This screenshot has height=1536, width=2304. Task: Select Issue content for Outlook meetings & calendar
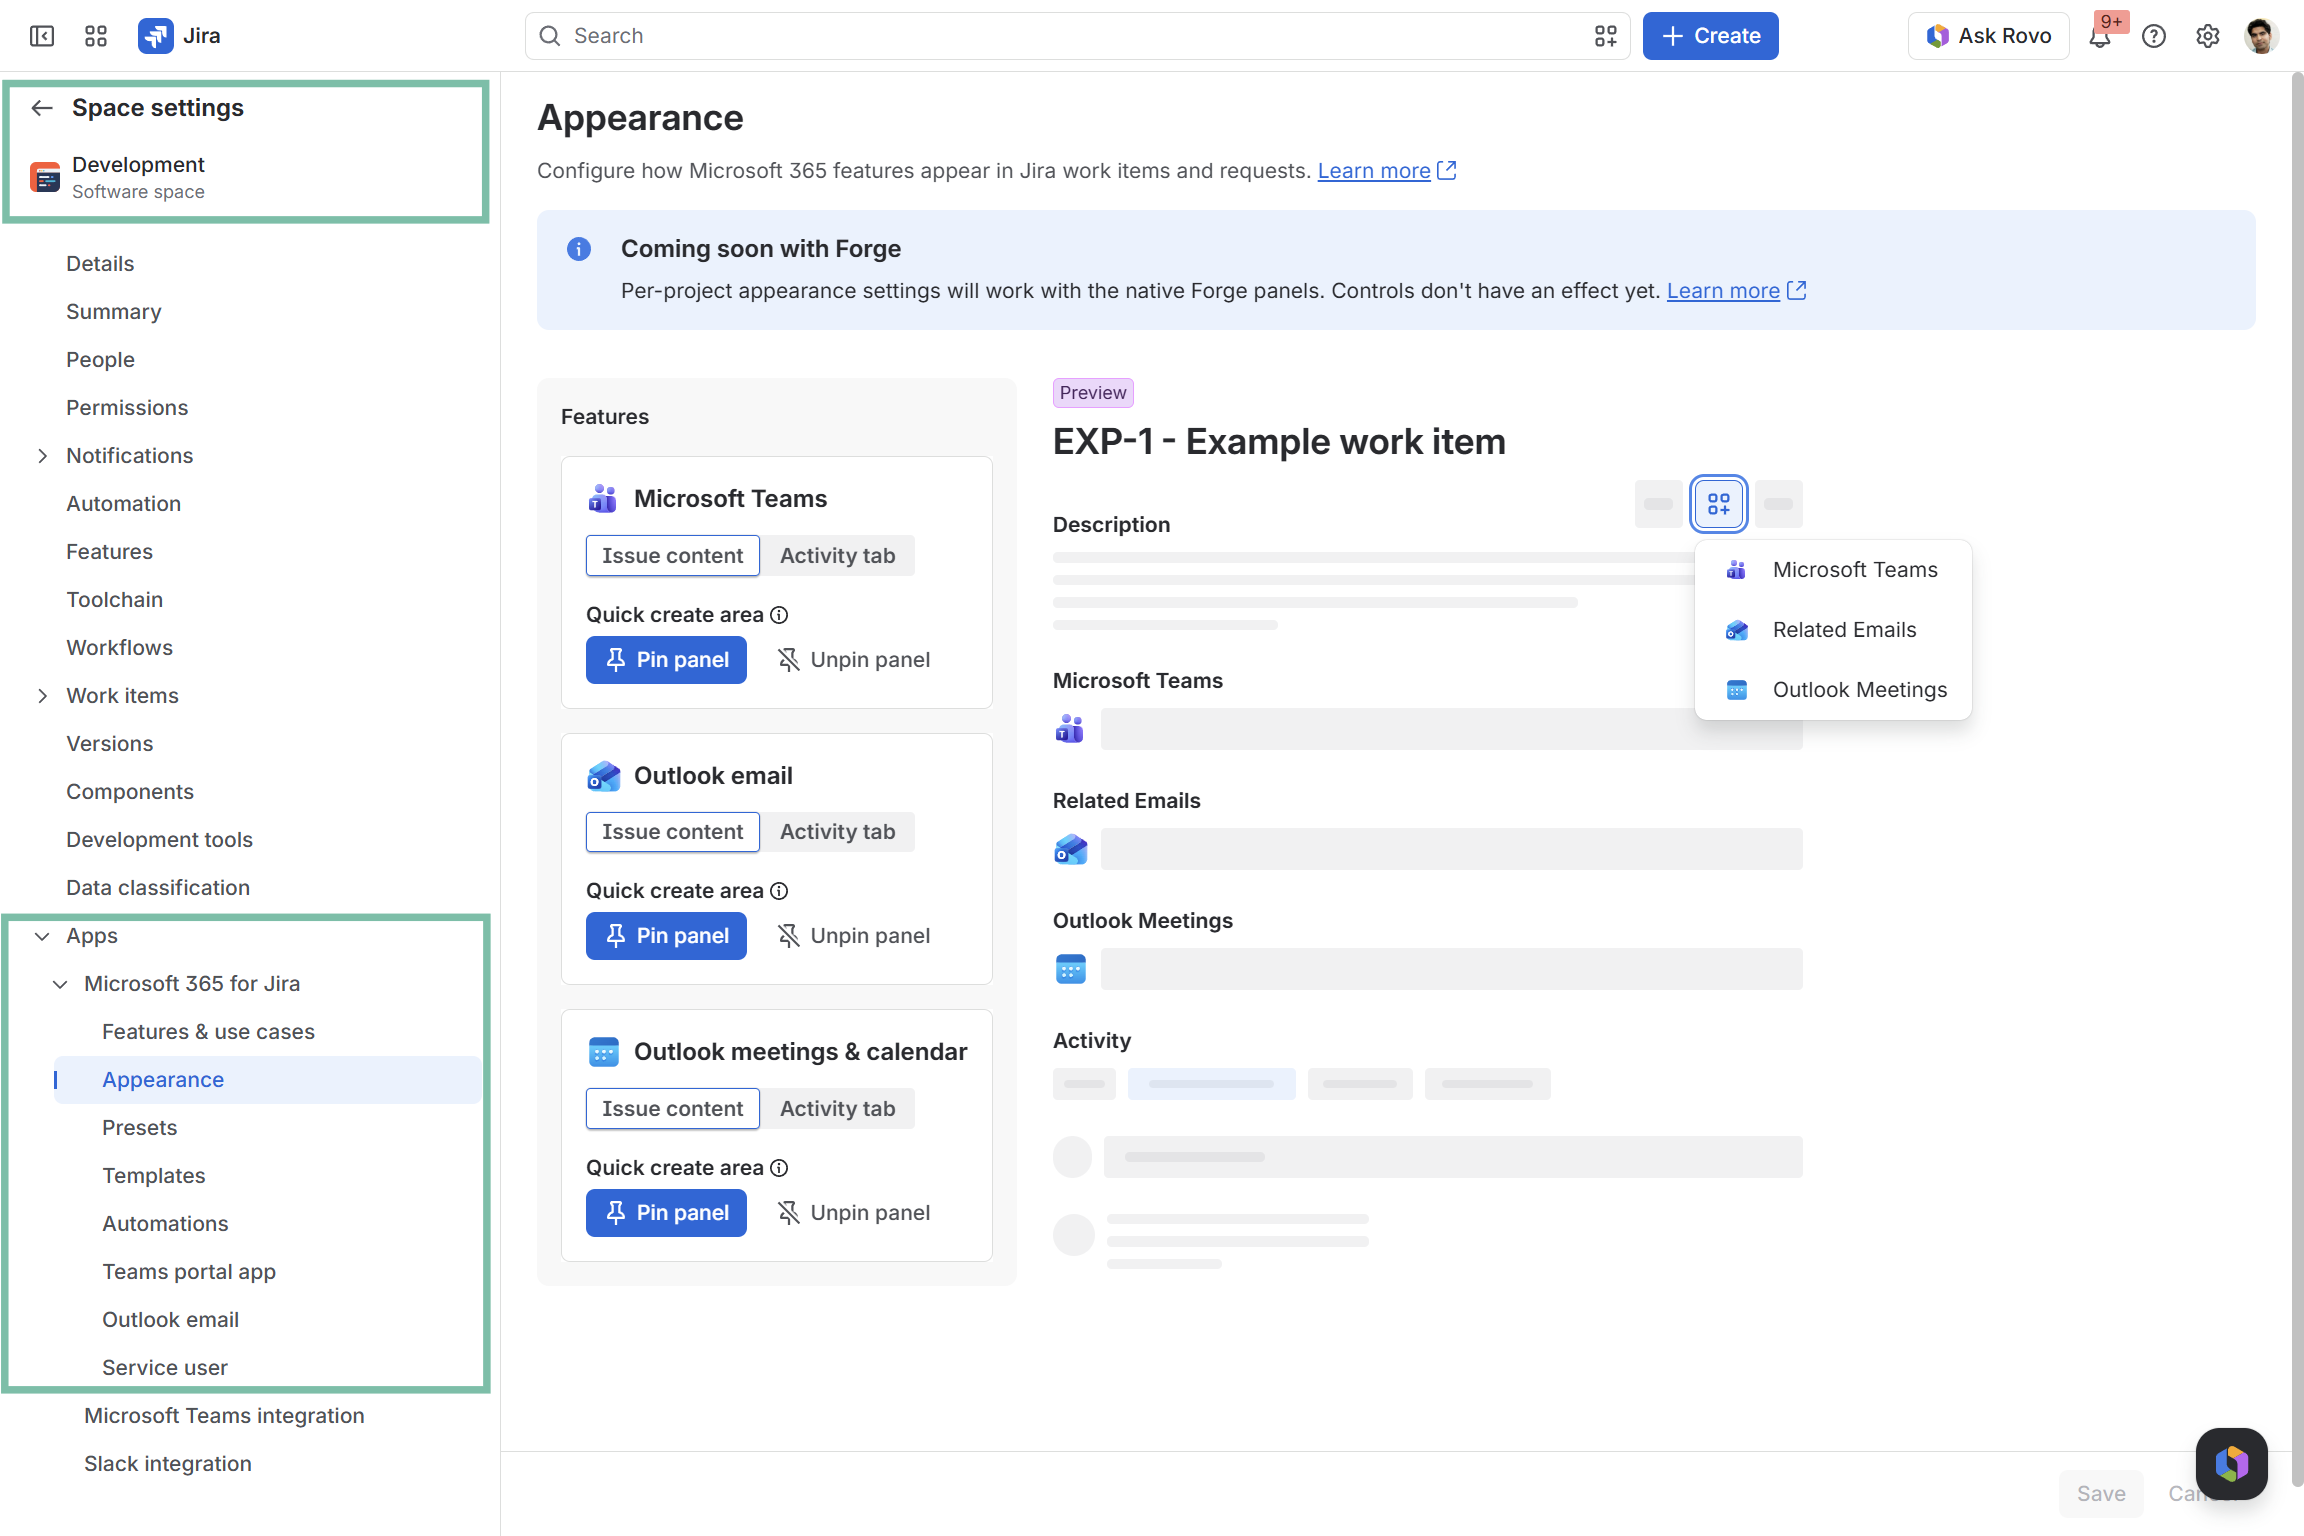[672, 1109]
